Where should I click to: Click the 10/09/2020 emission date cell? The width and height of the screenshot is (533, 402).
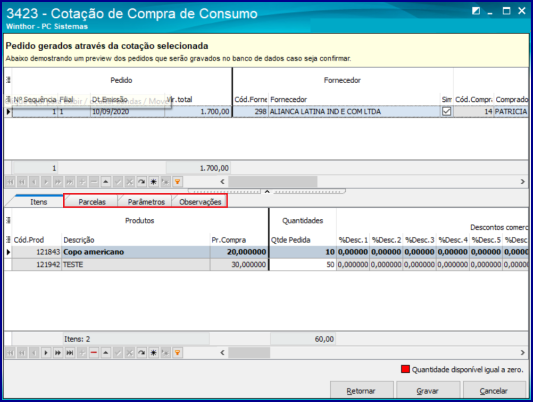coord(127,111)
